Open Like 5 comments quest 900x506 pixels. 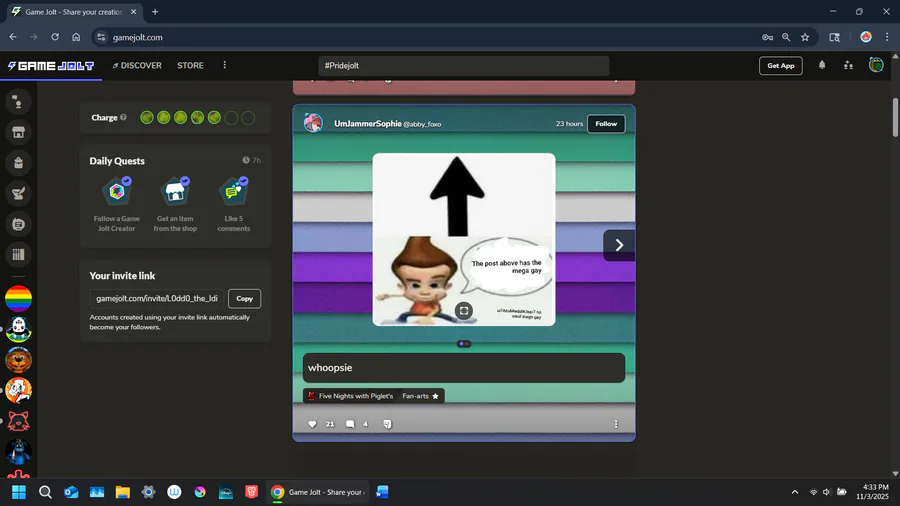pyautogui.click(x=234, y=204)
